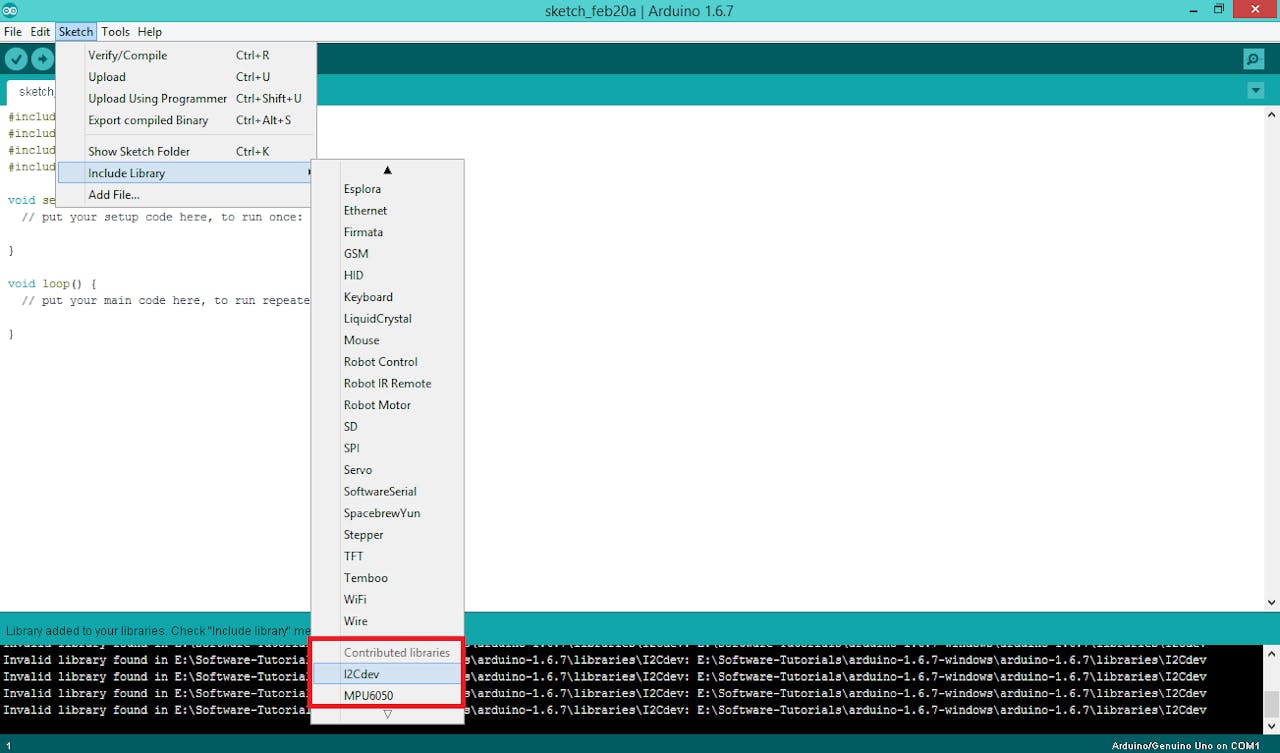Choose Upload Using Programmer

click(x=158, y=99)
